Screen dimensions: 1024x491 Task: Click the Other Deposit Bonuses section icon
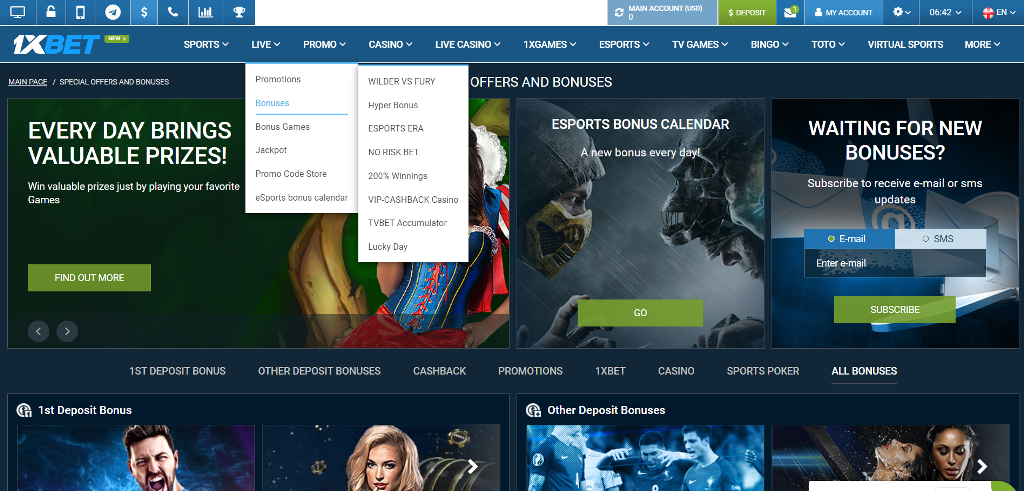(x=534, y=410)
